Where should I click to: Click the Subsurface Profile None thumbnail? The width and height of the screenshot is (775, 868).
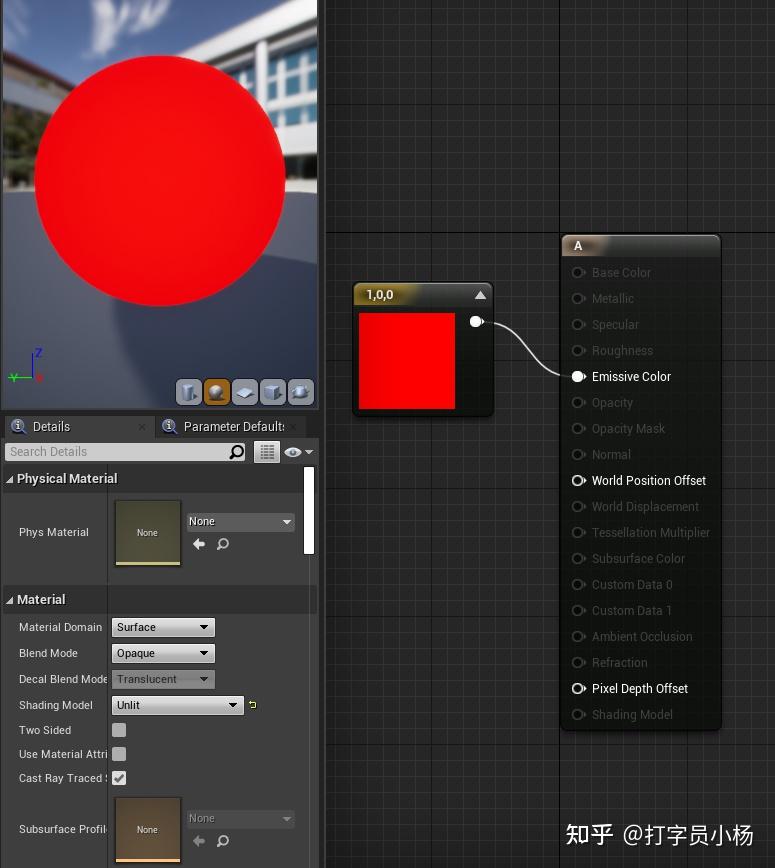click(148, 830)
